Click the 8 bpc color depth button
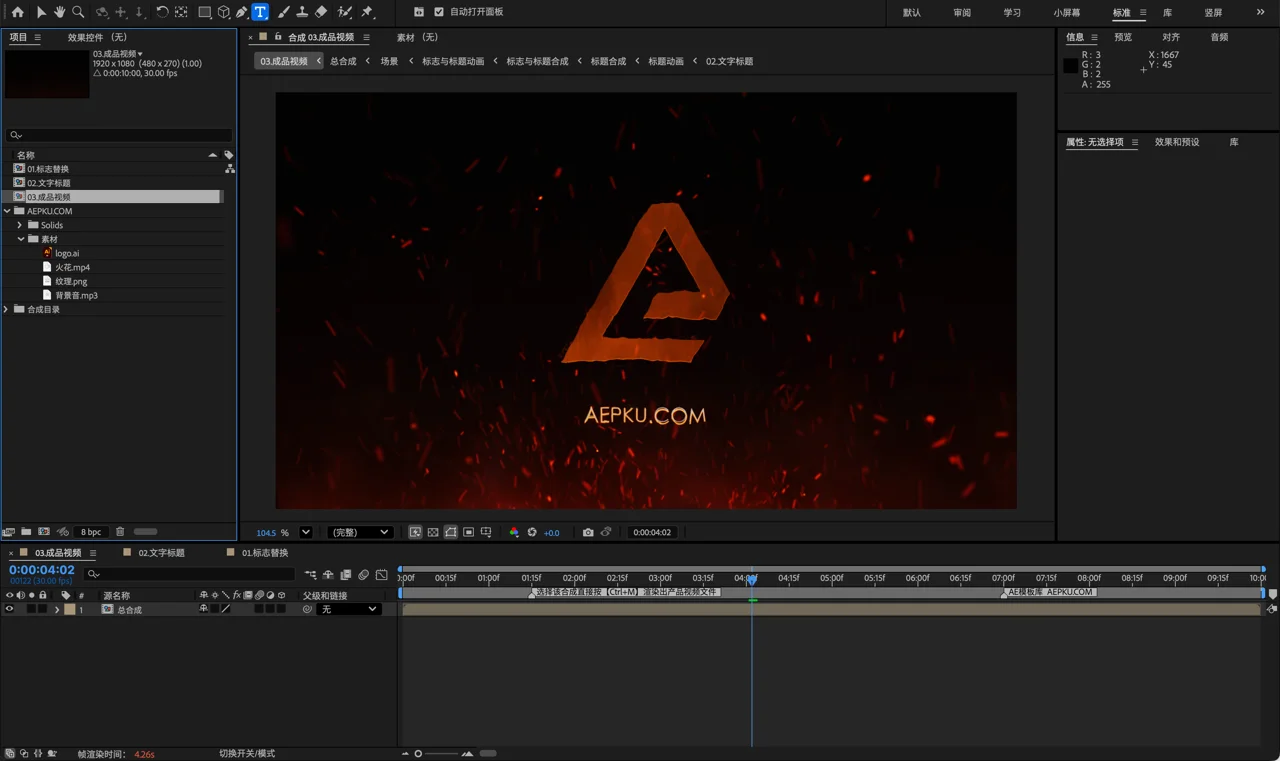 (x=91, y=532)
